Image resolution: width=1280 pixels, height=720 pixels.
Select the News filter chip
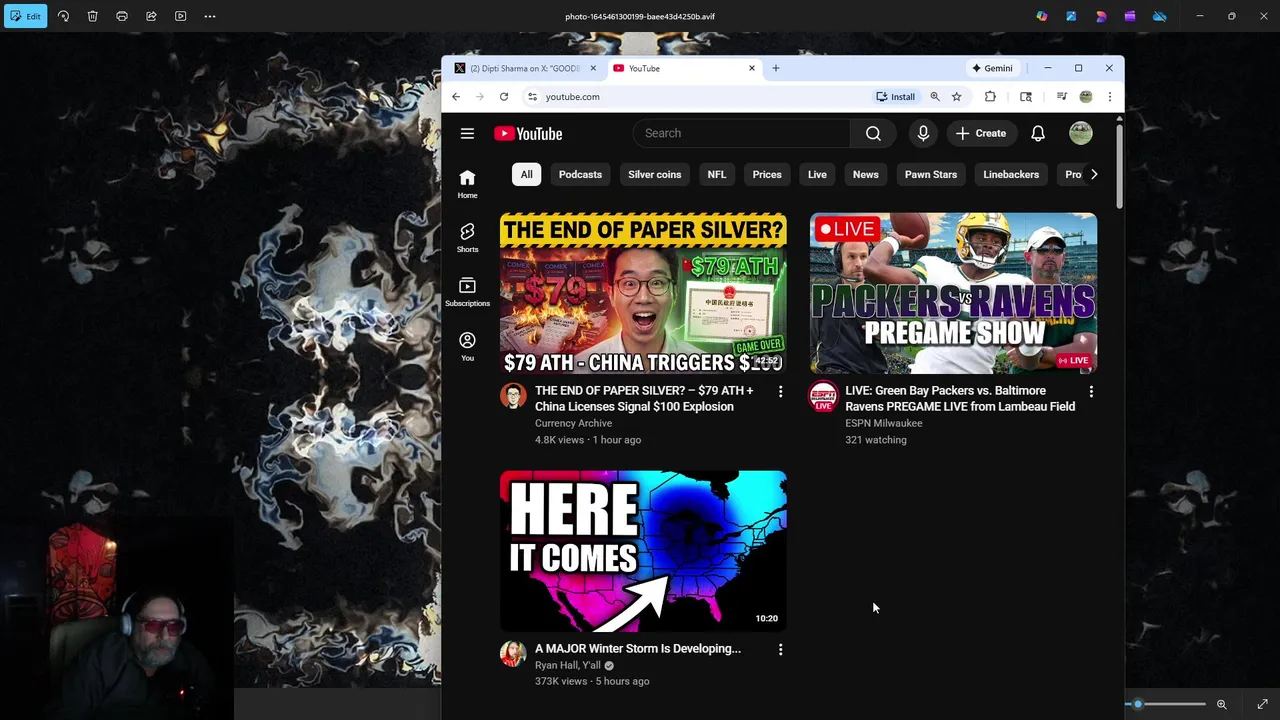pyautogui.click(x=866, y=174)
